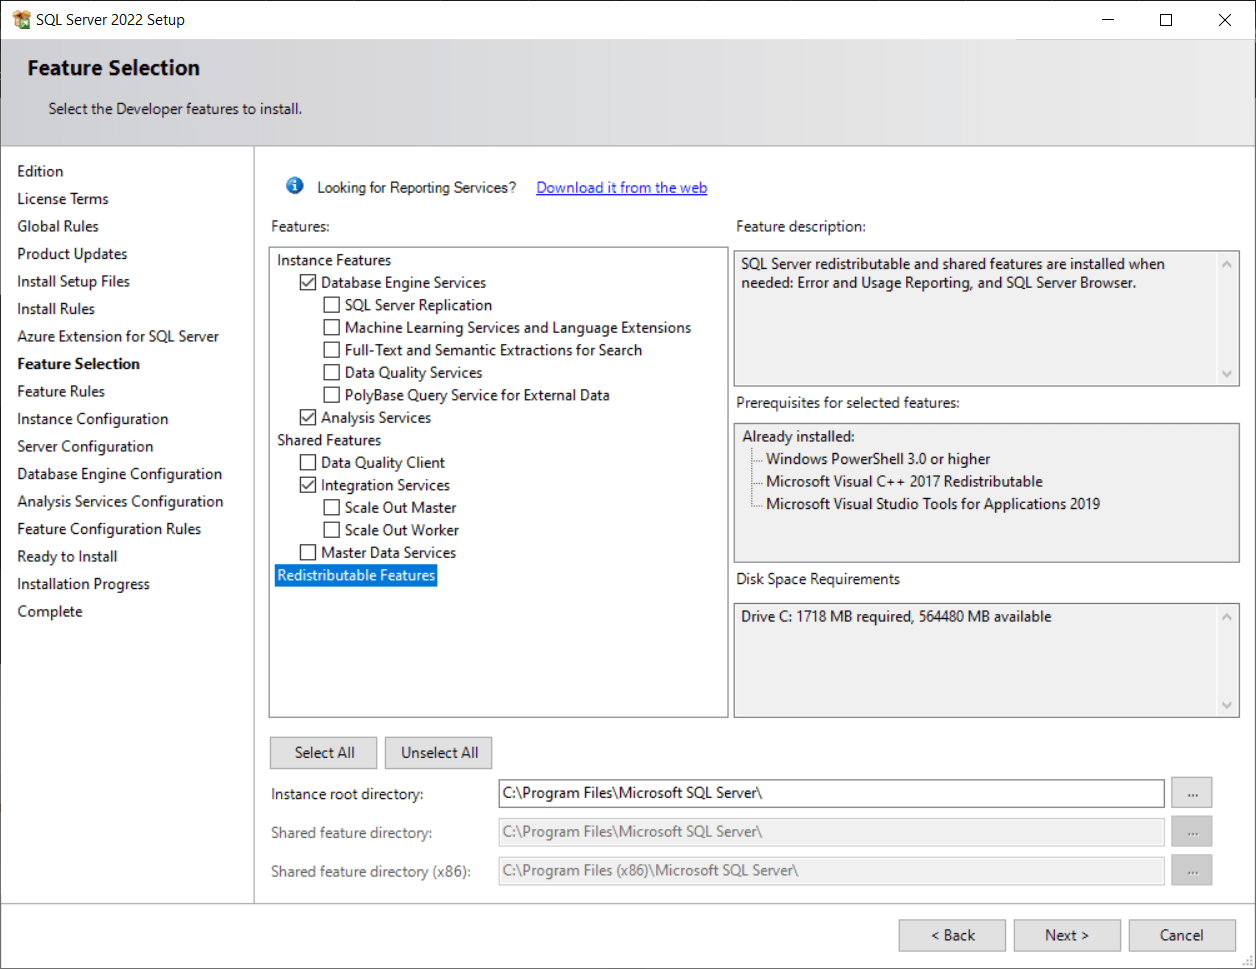
Task: Click the browse button for Shared feature directory
Action: coord(1191,831)
